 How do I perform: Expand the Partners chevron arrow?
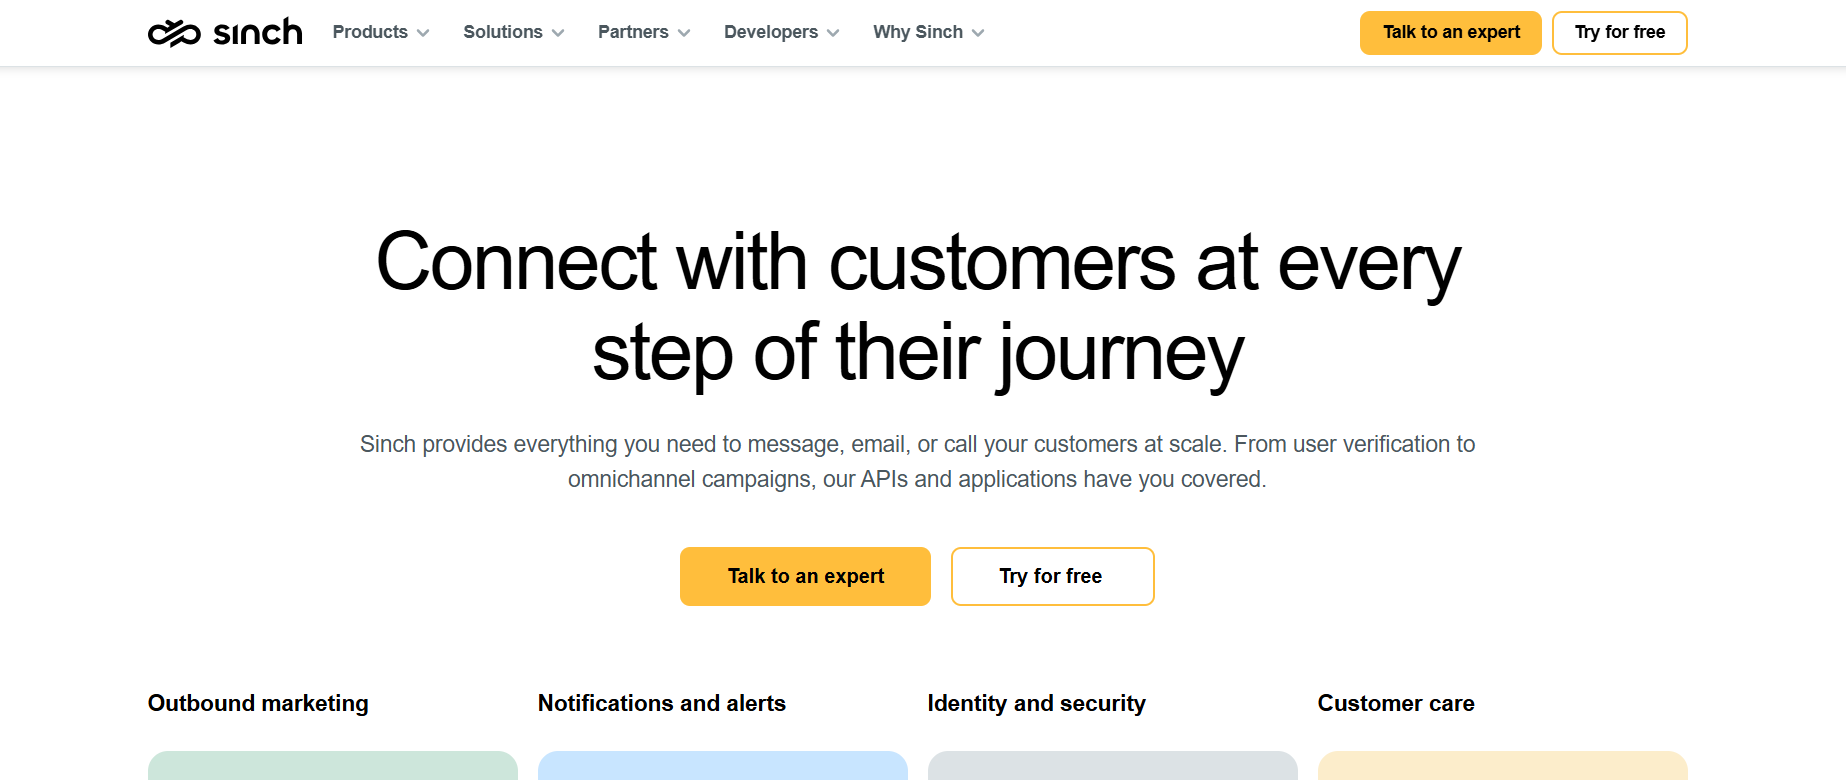tap(684, 33)
